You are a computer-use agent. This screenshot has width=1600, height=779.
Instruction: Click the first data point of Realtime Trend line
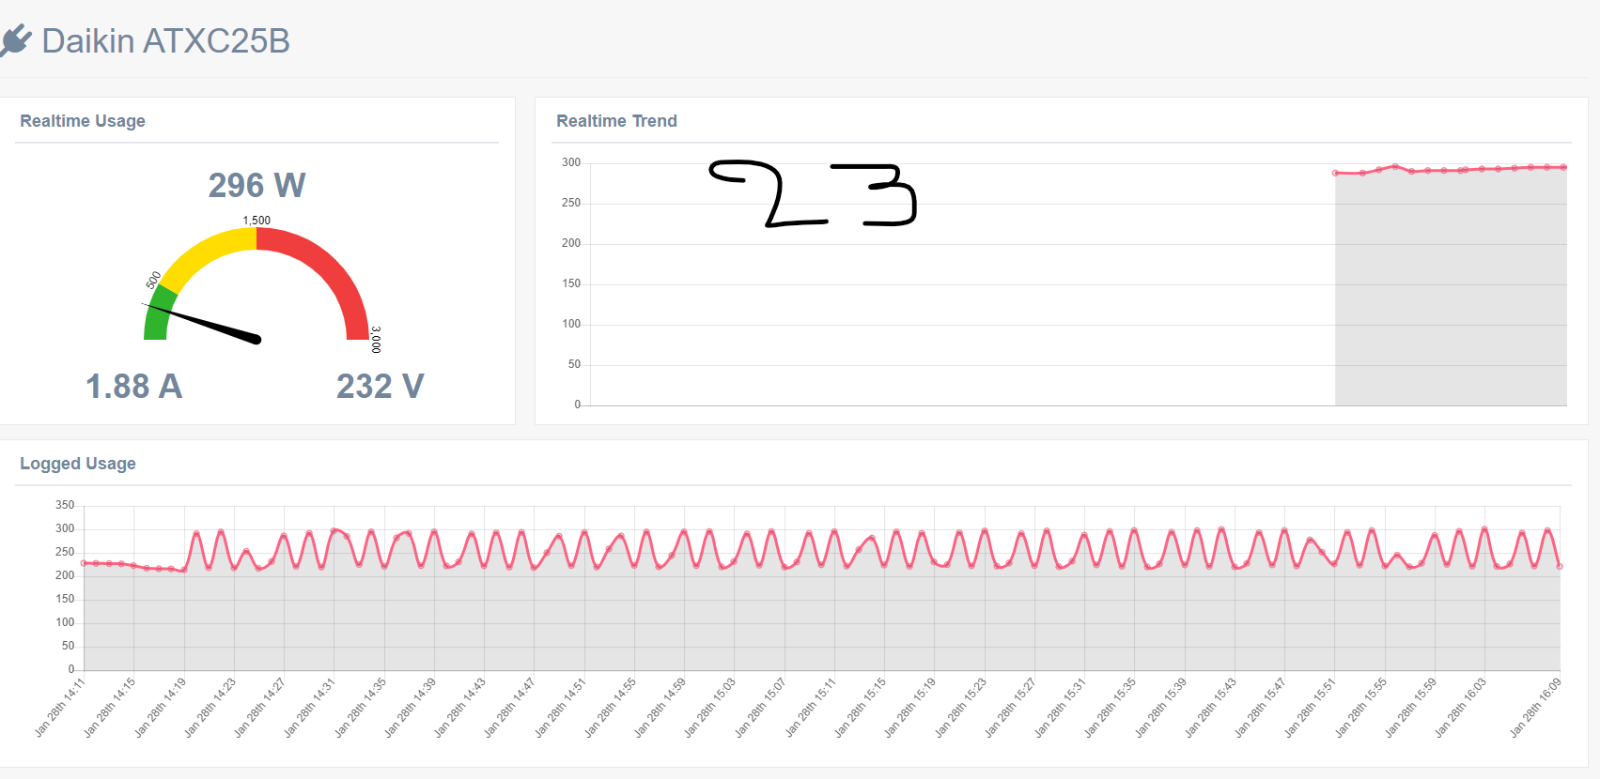pos(1336,173)
